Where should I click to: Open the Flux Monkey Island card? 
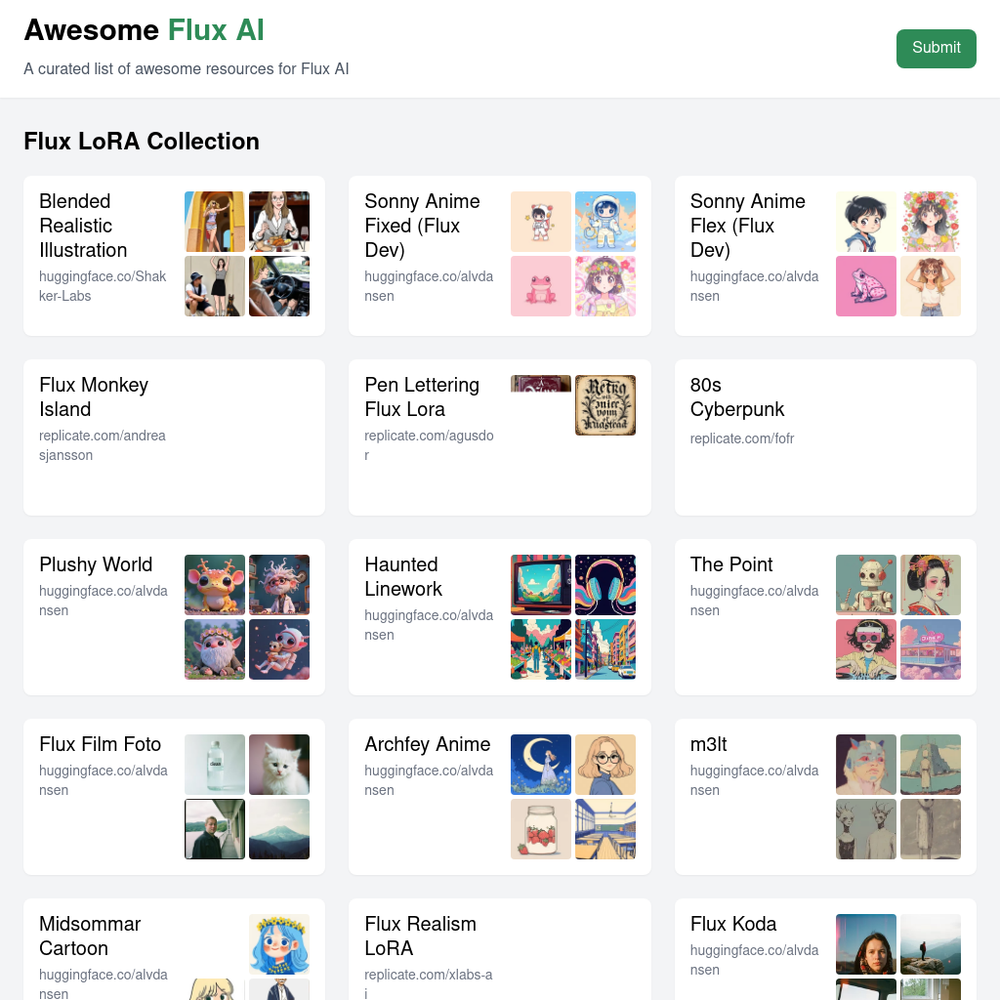[174, 438]
